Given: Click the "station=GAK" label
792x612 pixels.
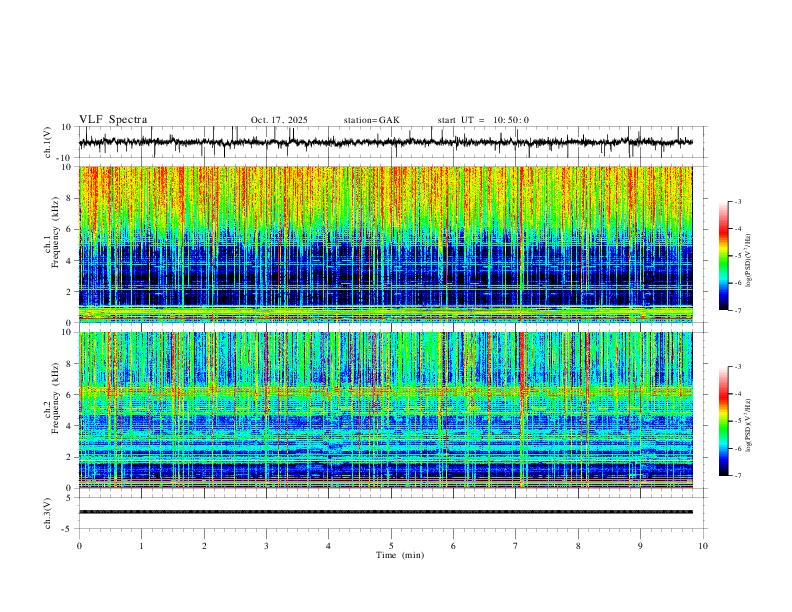Looking at the screenshot, I should [x=371, y=120].
